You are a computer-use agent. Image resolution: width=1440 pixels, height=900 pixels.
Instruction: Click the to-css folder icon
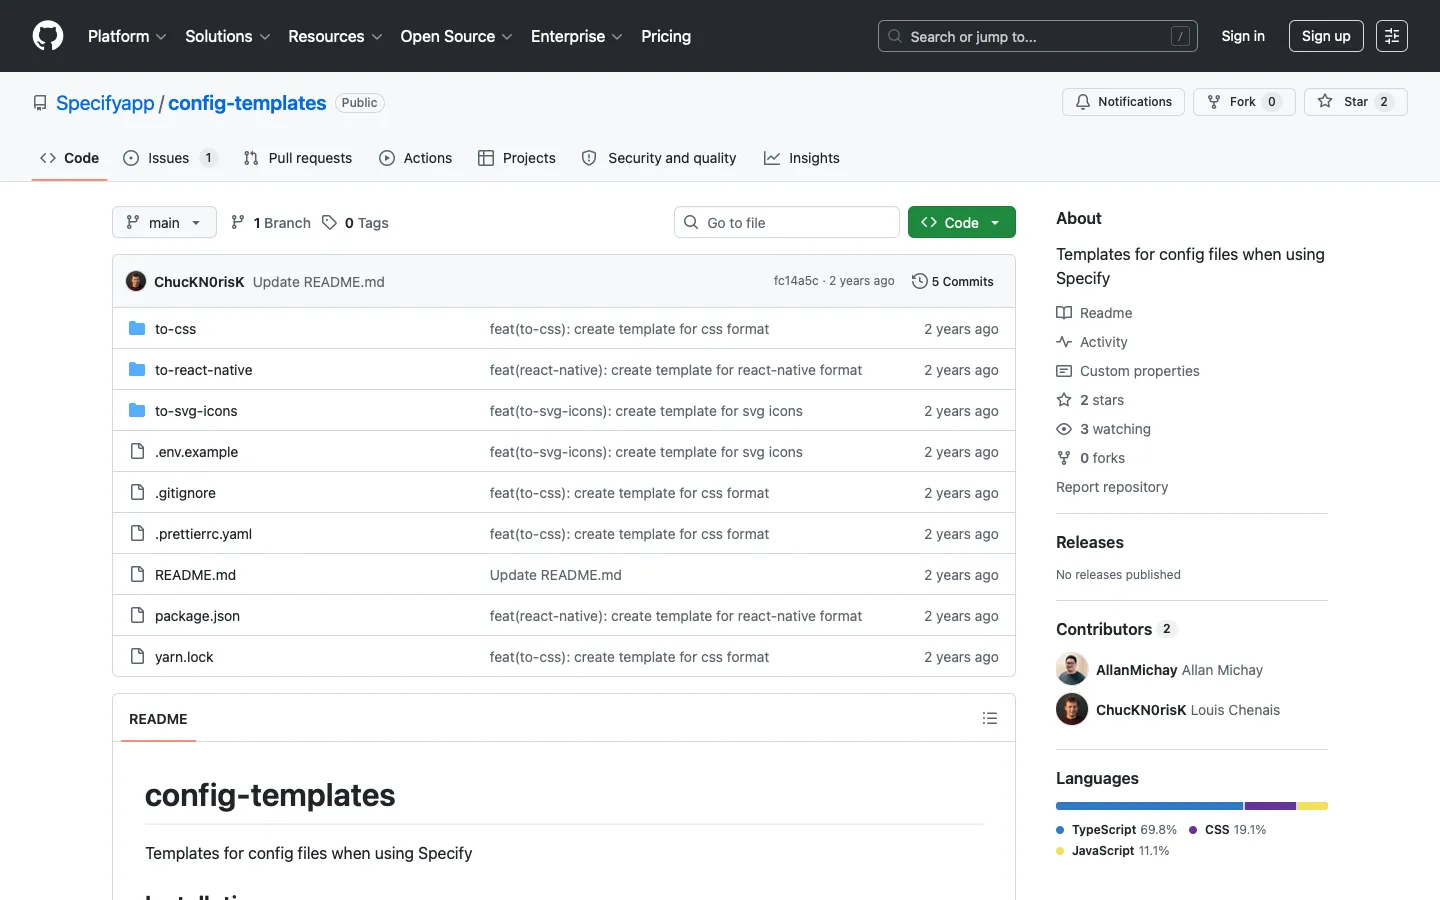point(137,329)
